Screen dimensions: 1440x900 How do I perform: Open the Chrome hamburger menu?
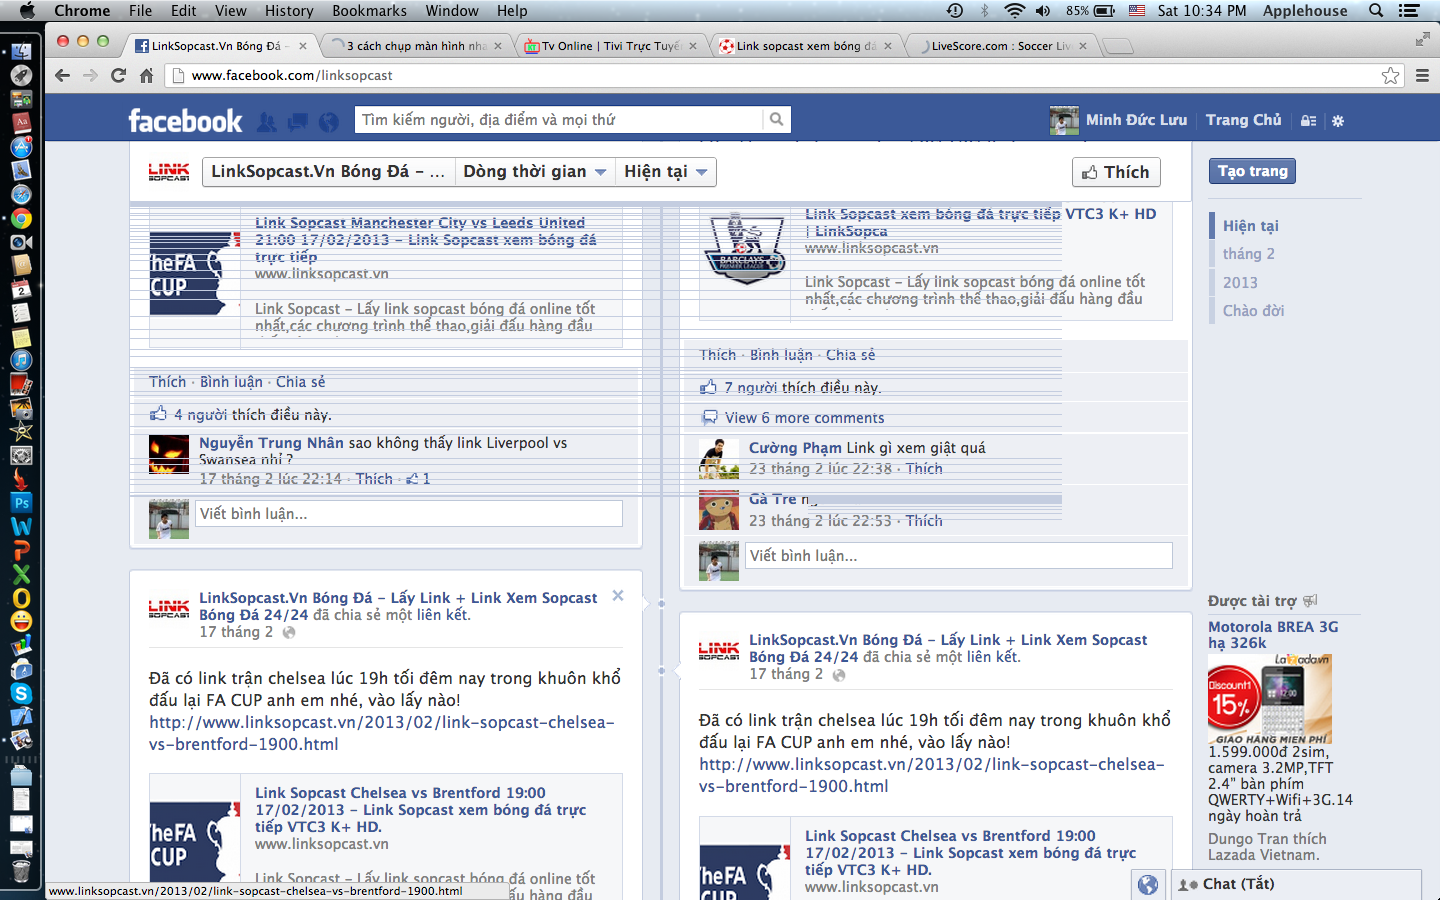coord(1422,76)
